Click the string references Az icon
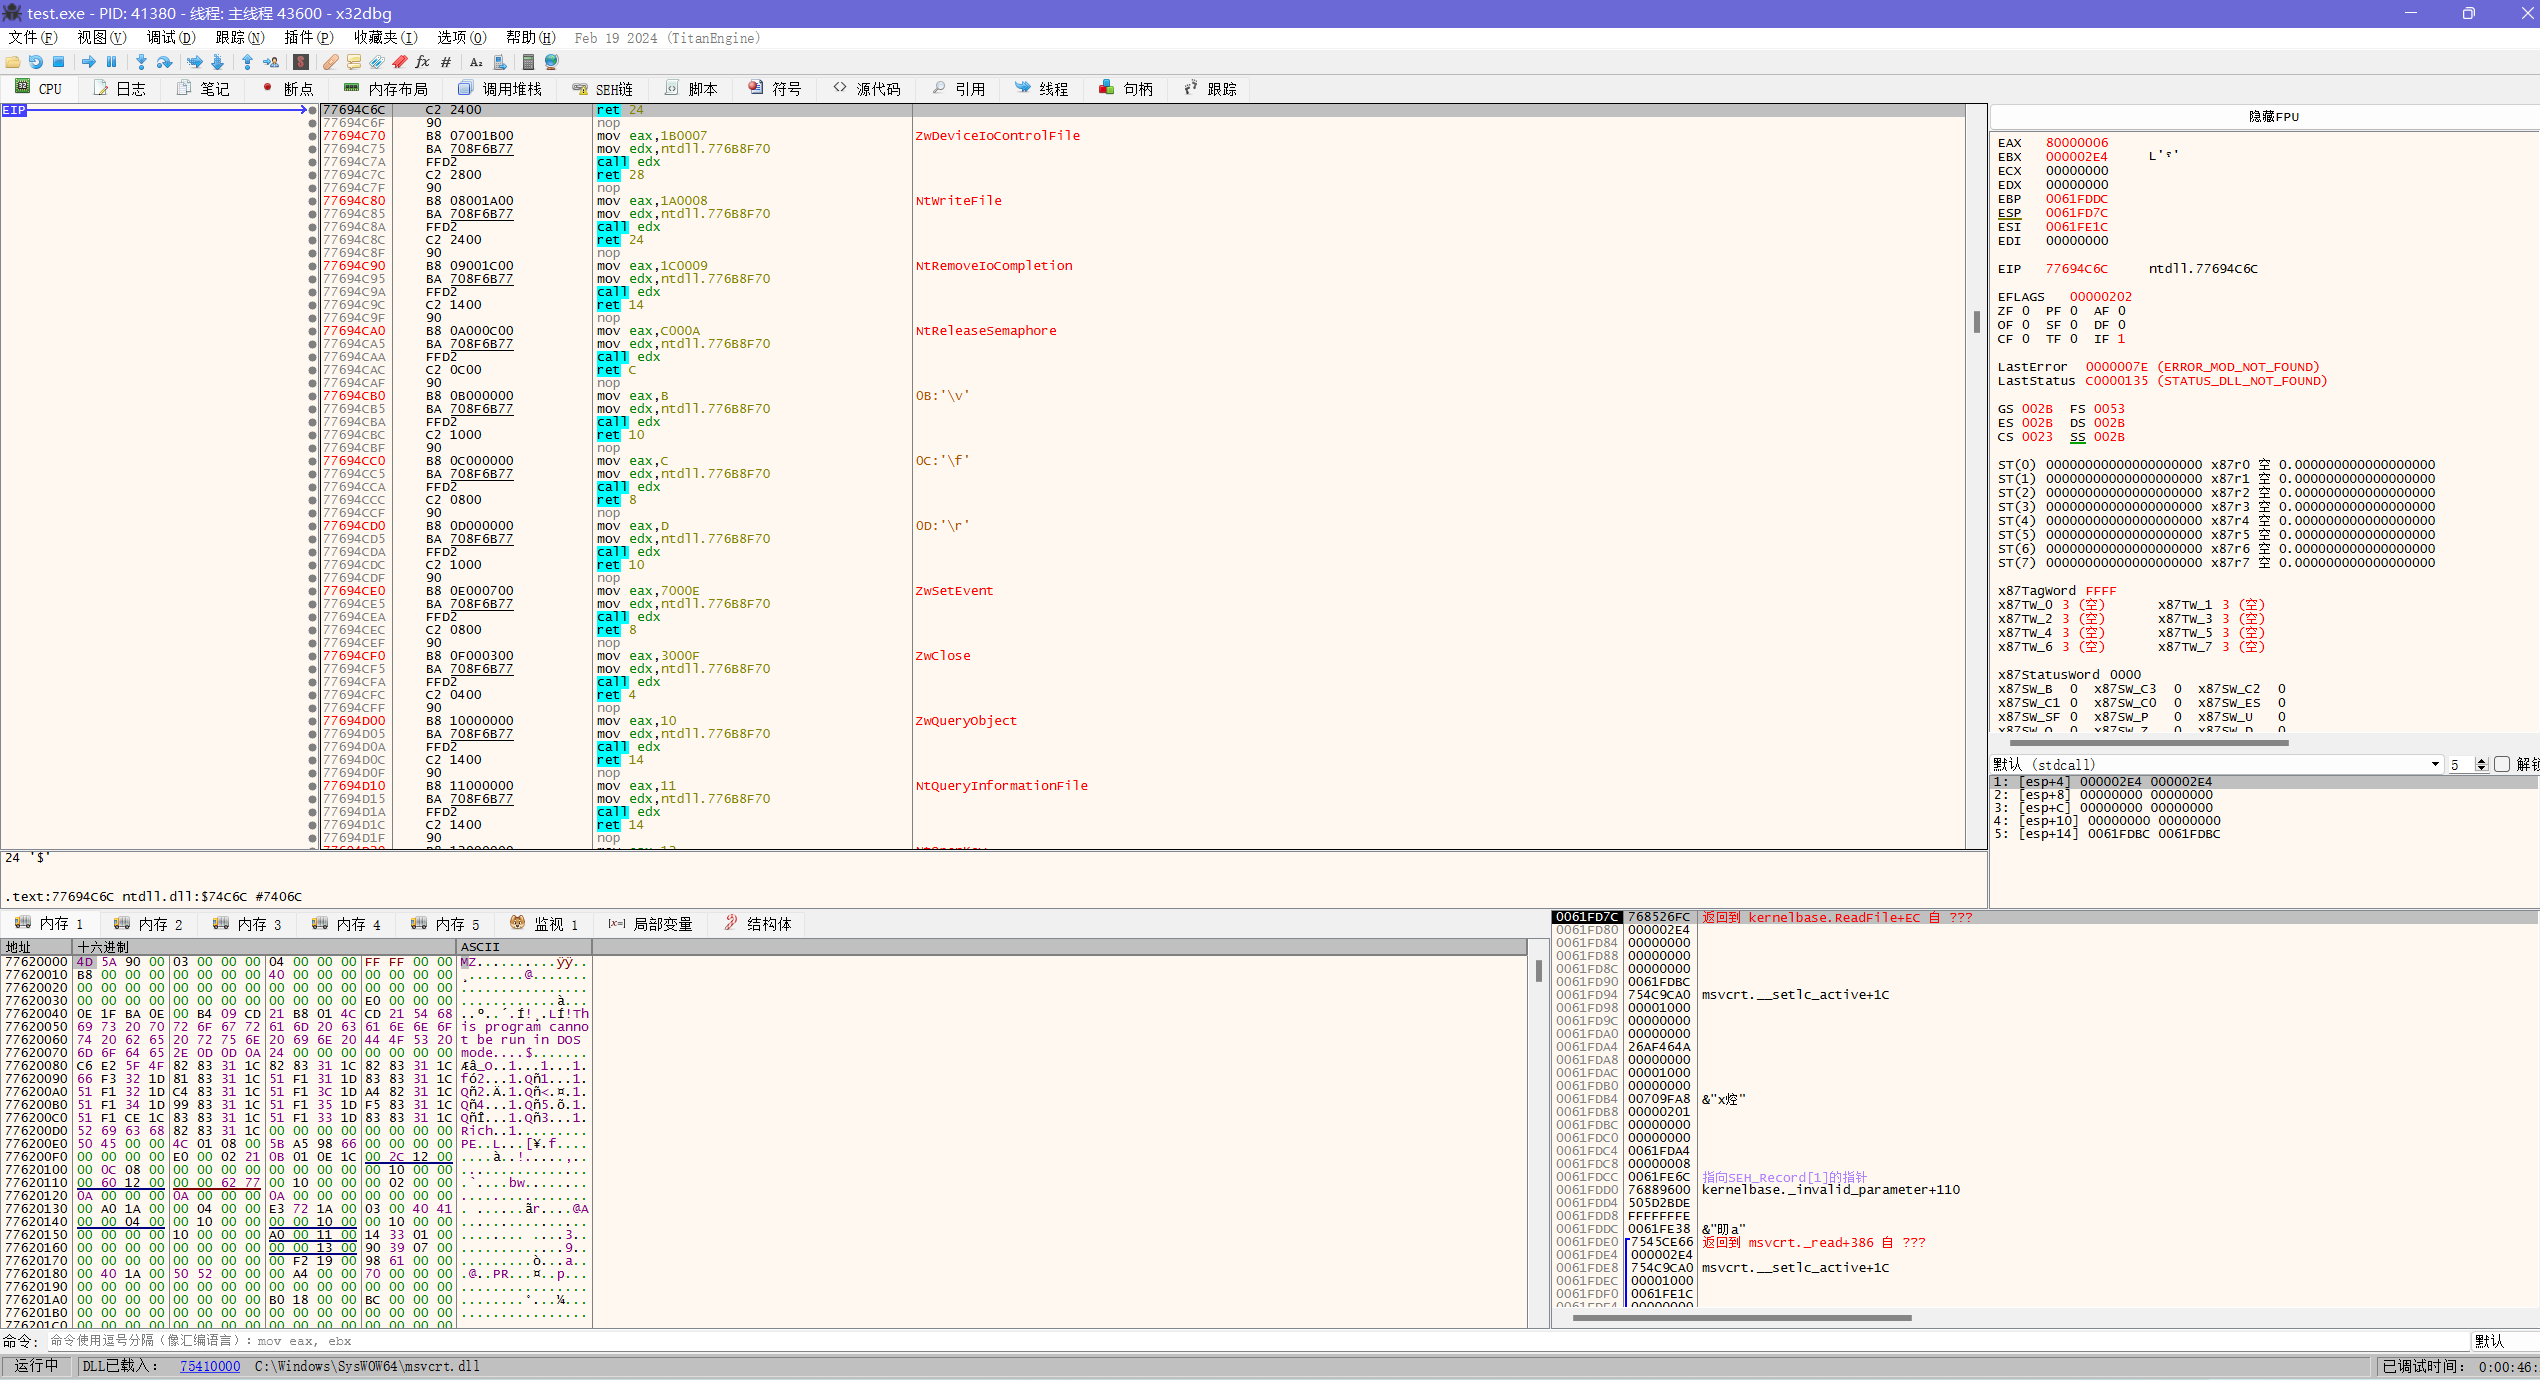Image resolution: width=2540 pixels, height=1380 pixels. (x=476, y=62)
